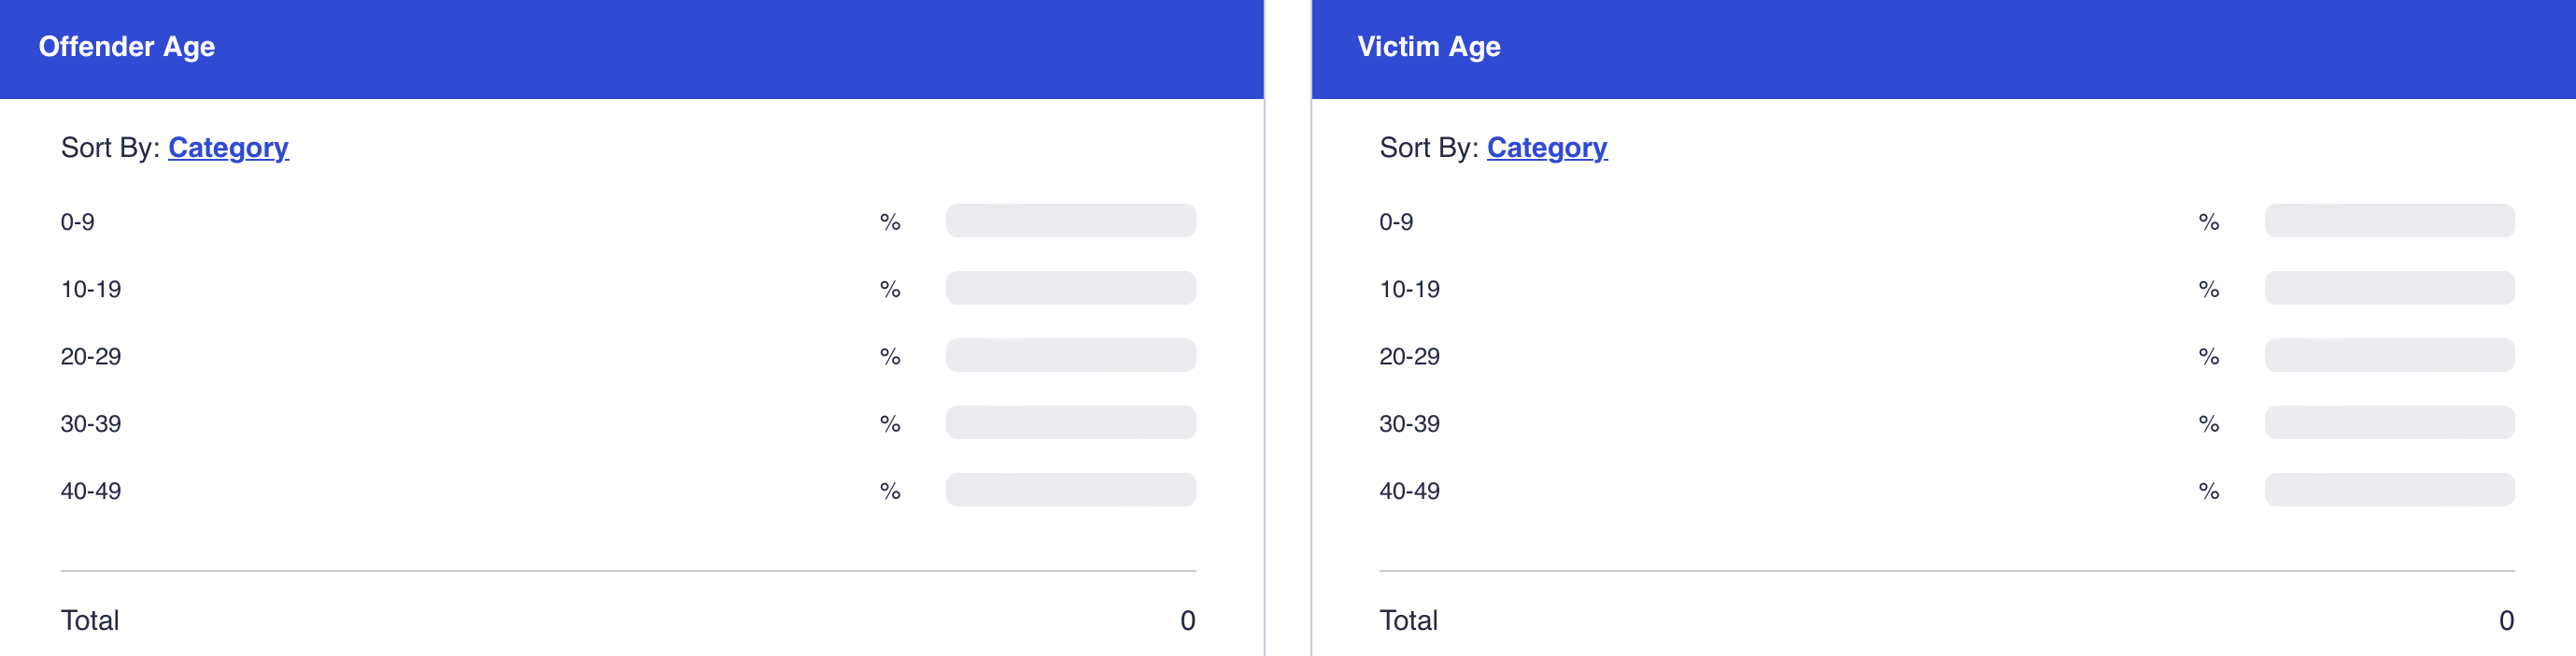Screen dimensions: 2576x656
Task: Select the Offender Age 20-29 percentage bar
Action: point(1070,355)
